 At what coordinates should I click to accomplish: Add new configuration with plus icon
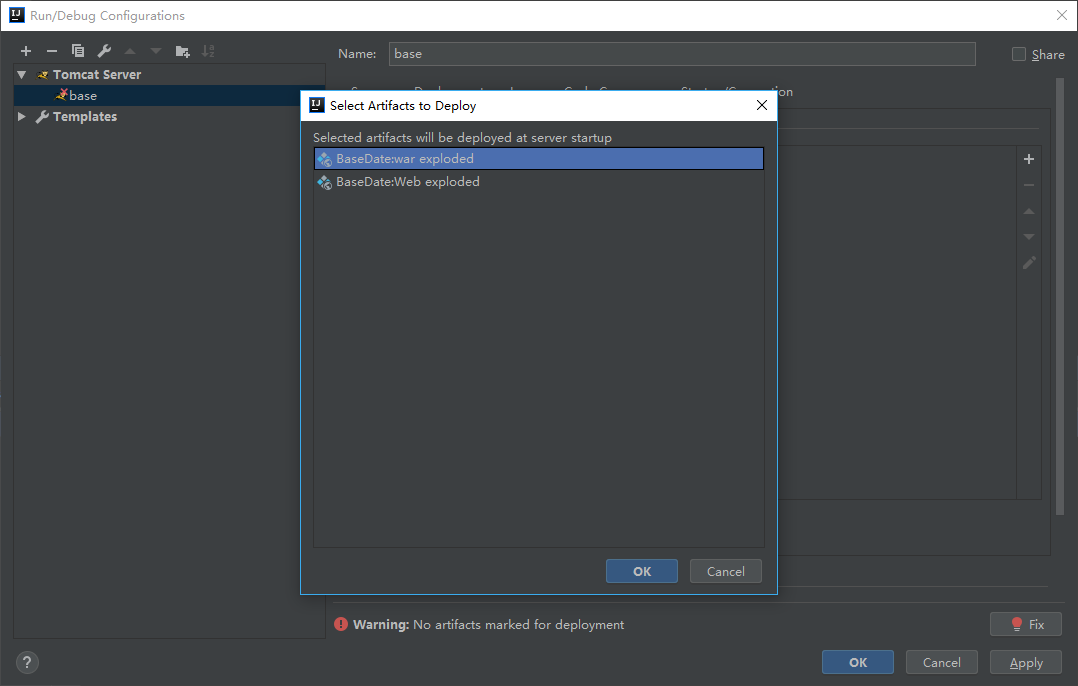pos(26,51)
